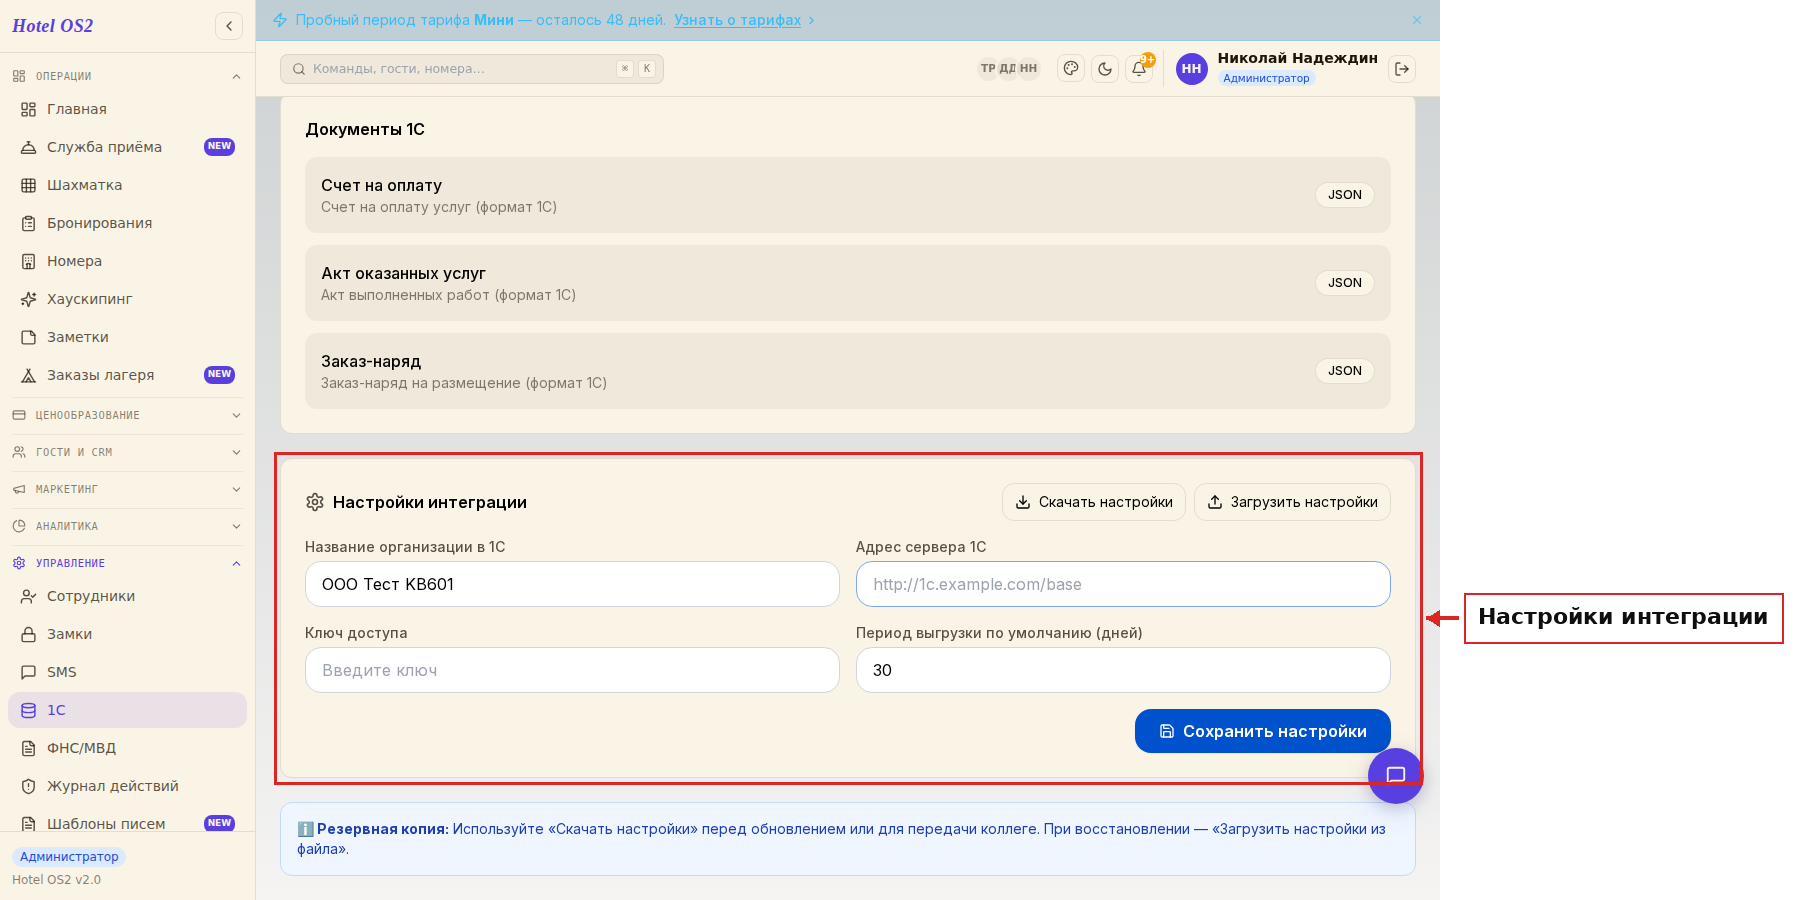
Task: Collapse the sidebar with the chevron button
Action: click(x=229, y=26)
